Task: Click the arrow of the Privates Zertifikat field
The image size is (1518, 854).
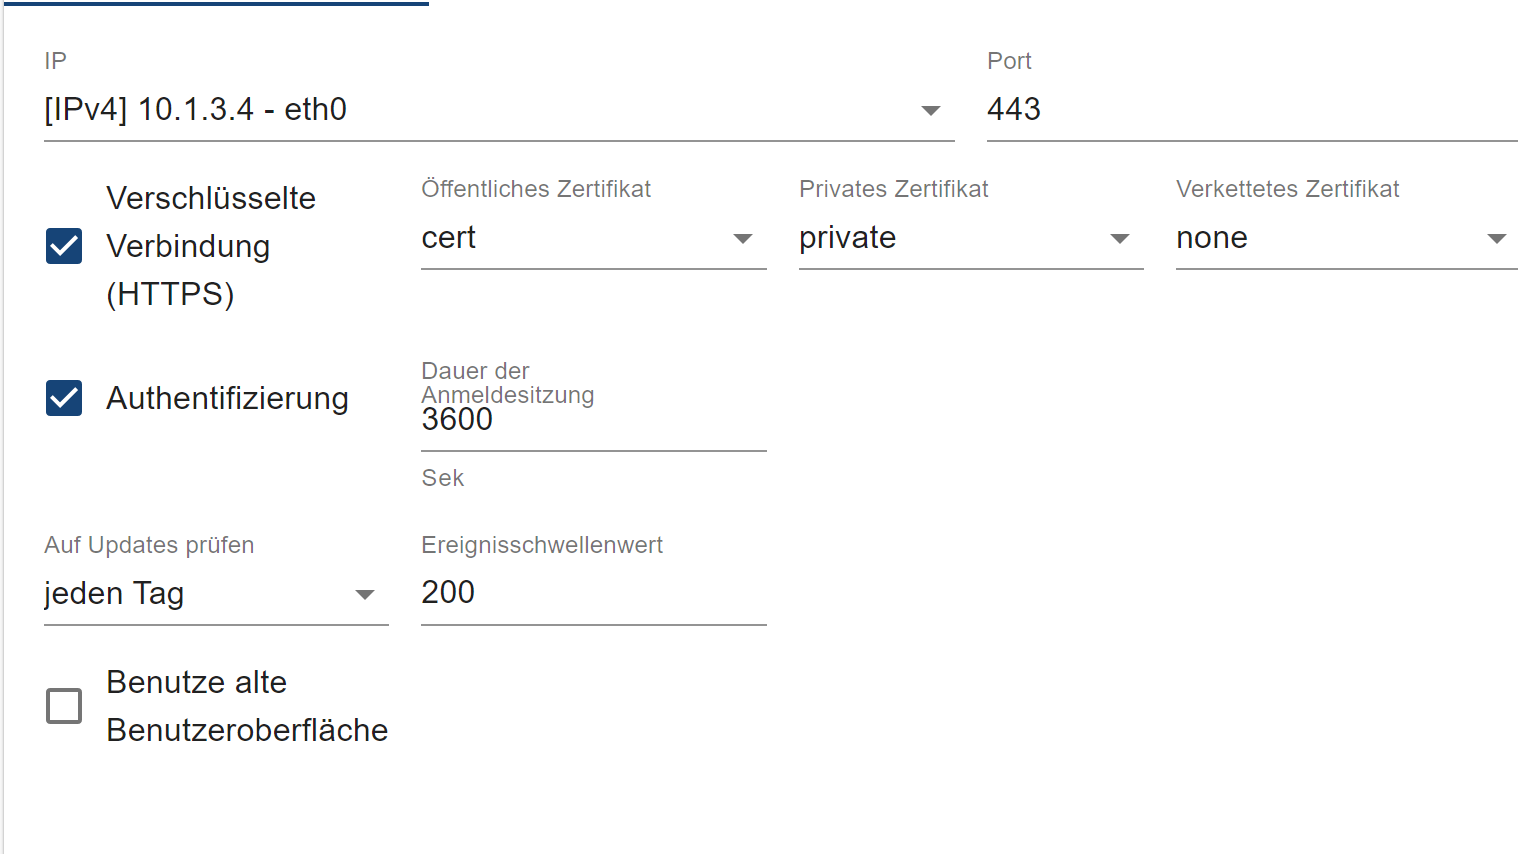Action: pyautogui.click(x=1120, y=238)
